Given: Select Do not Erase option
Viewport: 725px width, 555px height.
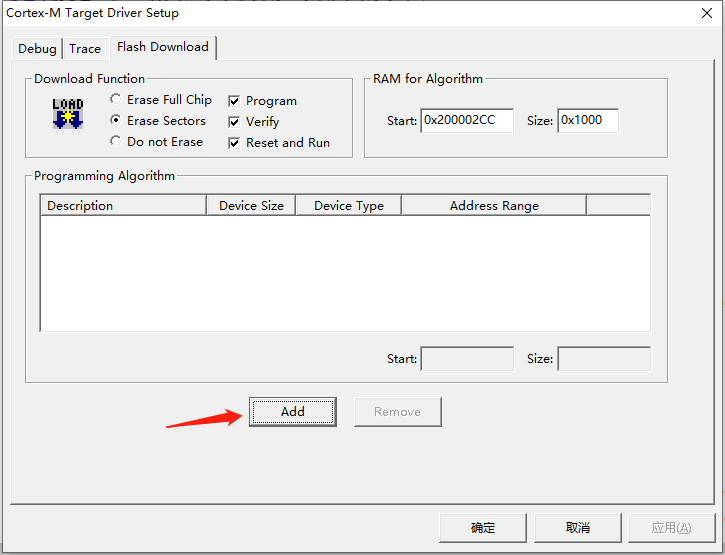Looking at the screenshot, I should 156,142.
